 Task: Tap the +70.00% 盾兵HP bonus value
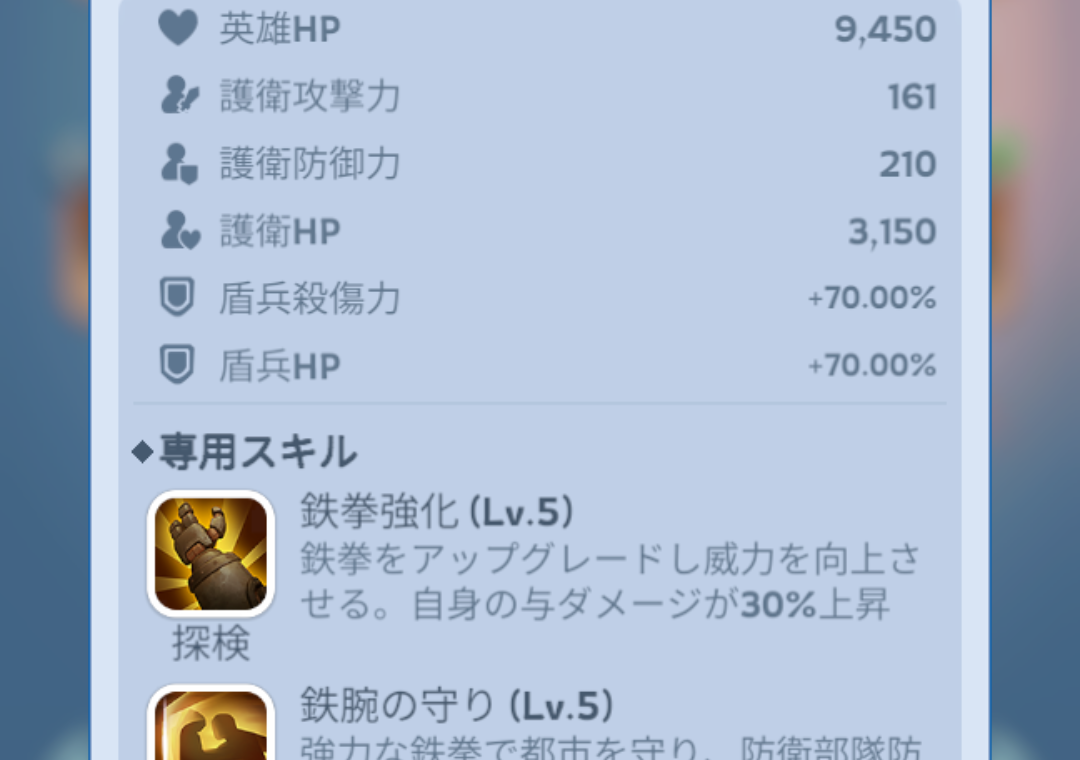coord(872,364)
